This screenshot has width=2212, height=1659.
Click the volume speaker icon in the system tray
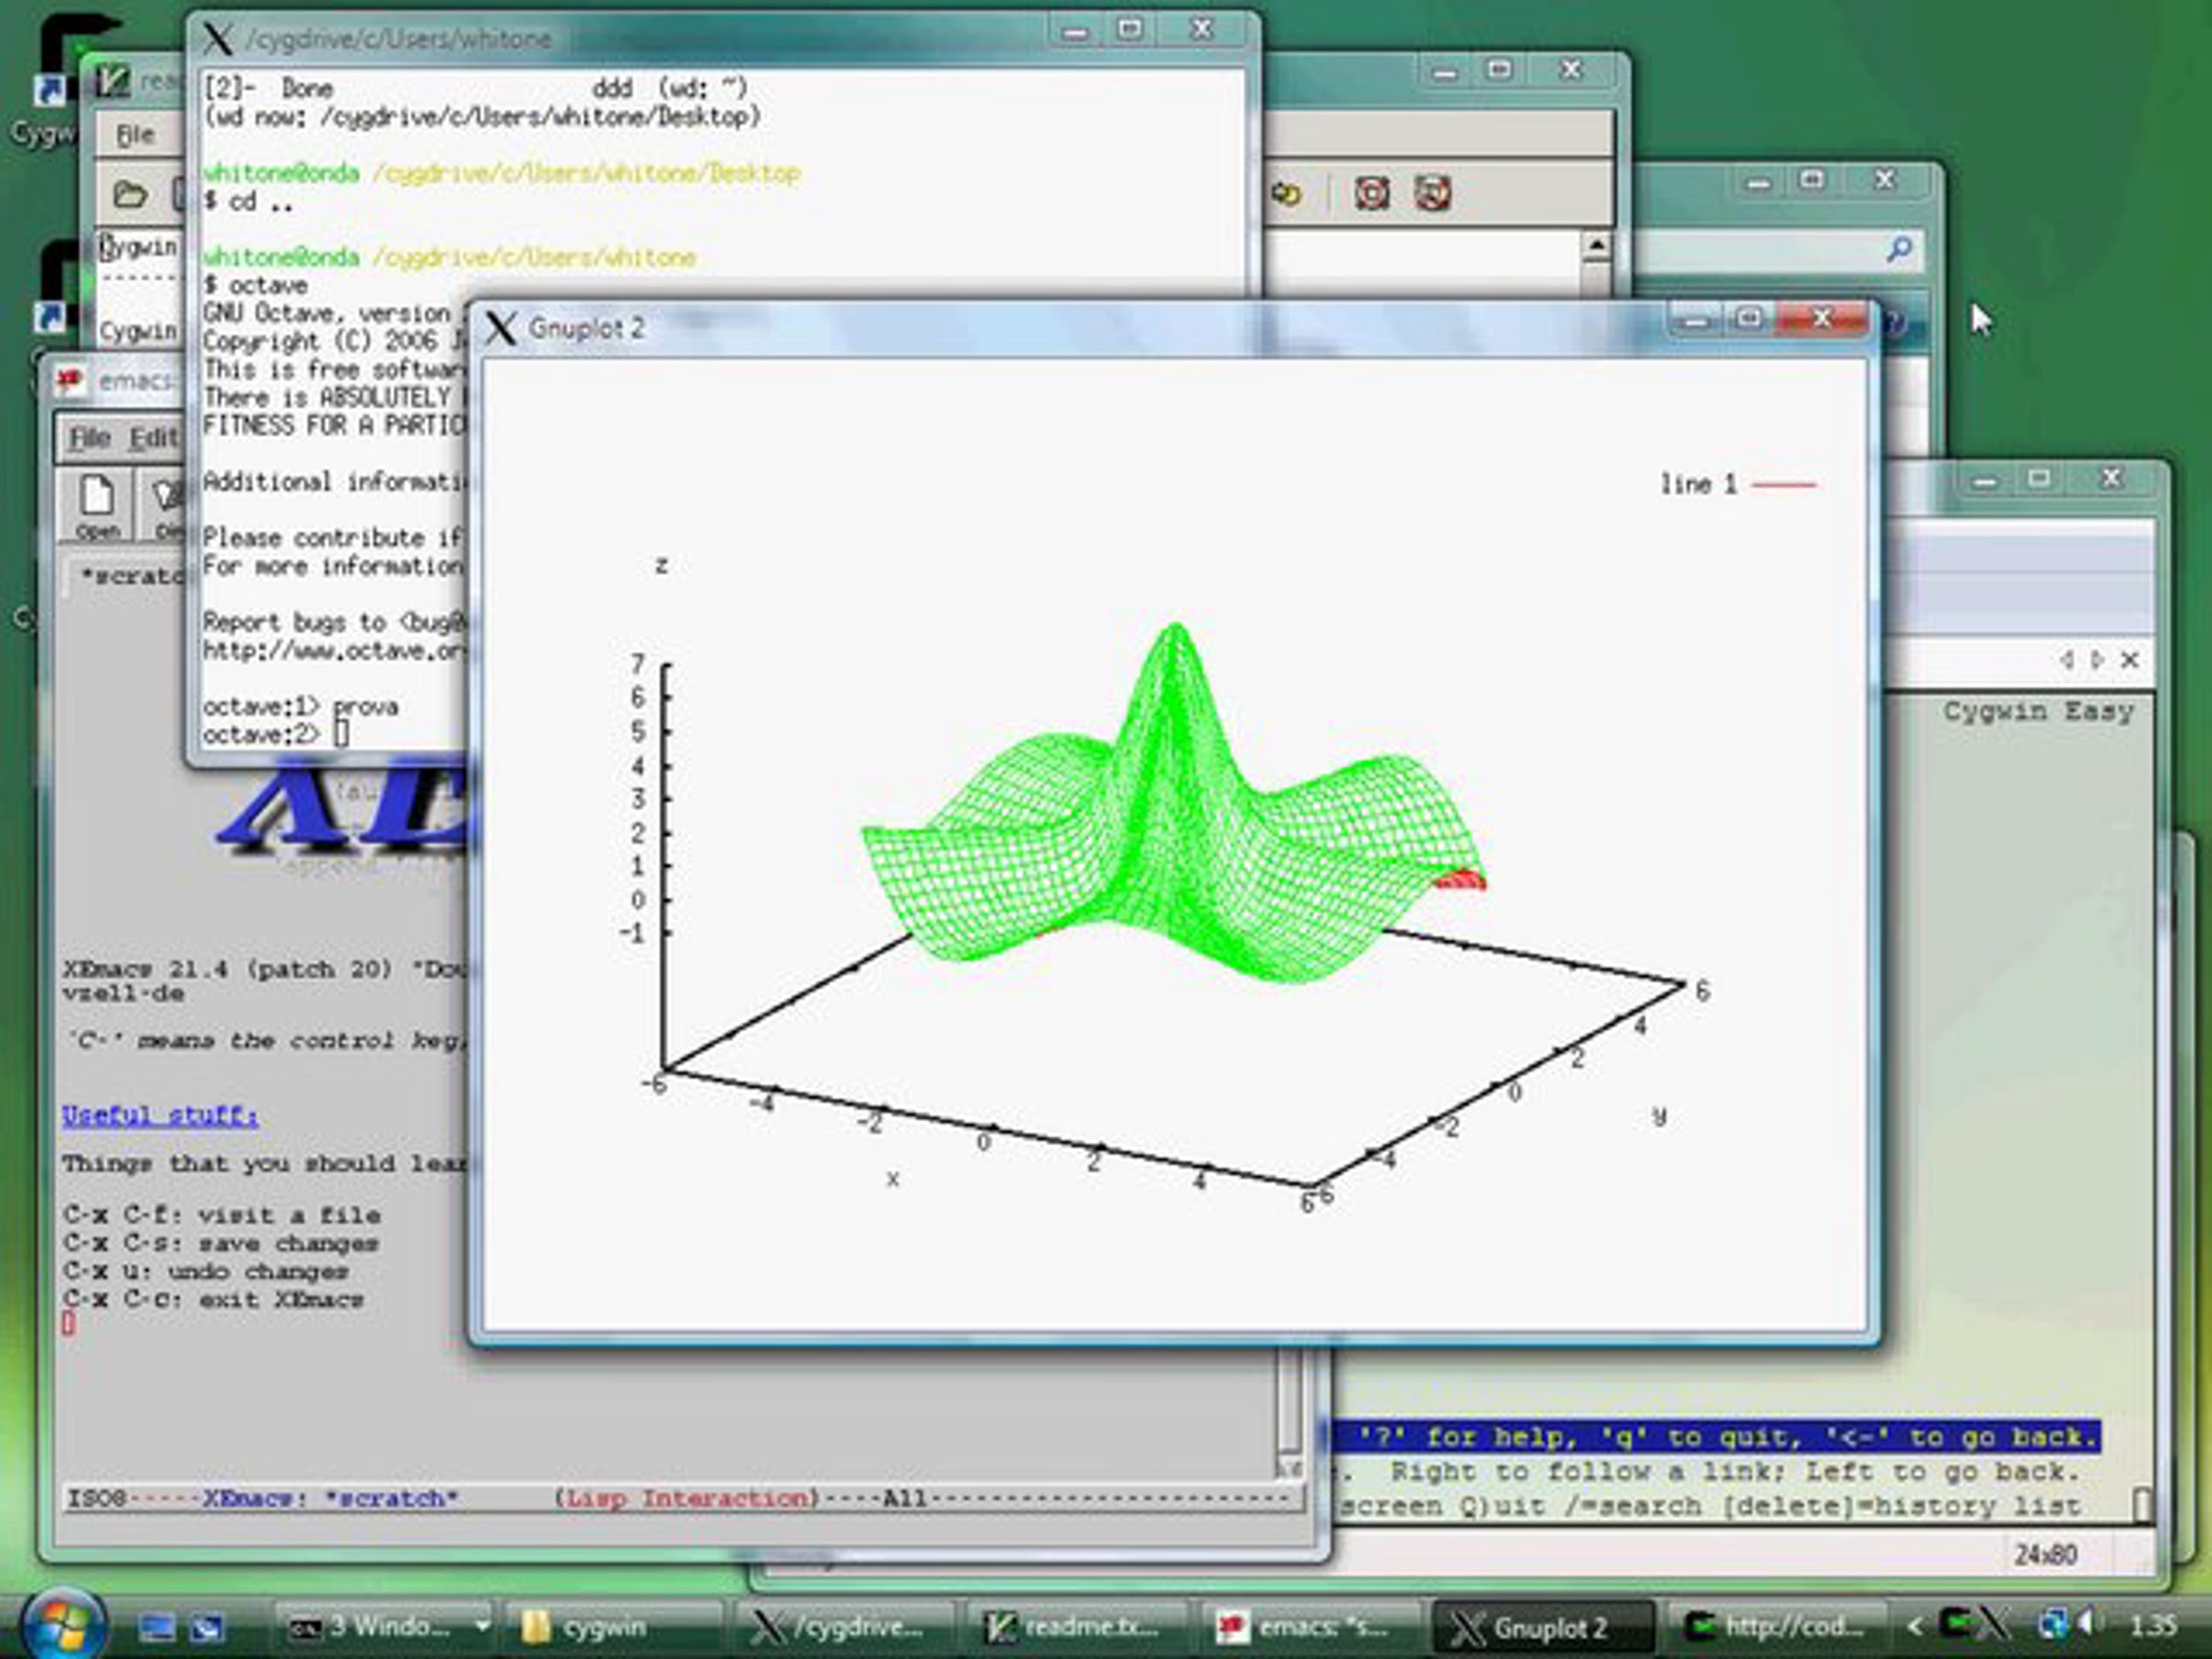point(2090,1624)
